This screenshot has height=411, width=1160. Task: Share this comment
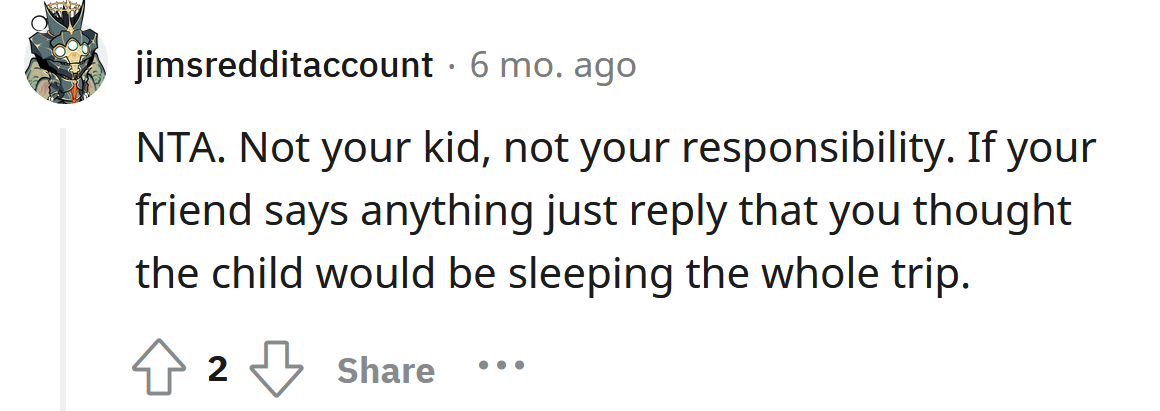pyautogui.click(x=385, y=371)
